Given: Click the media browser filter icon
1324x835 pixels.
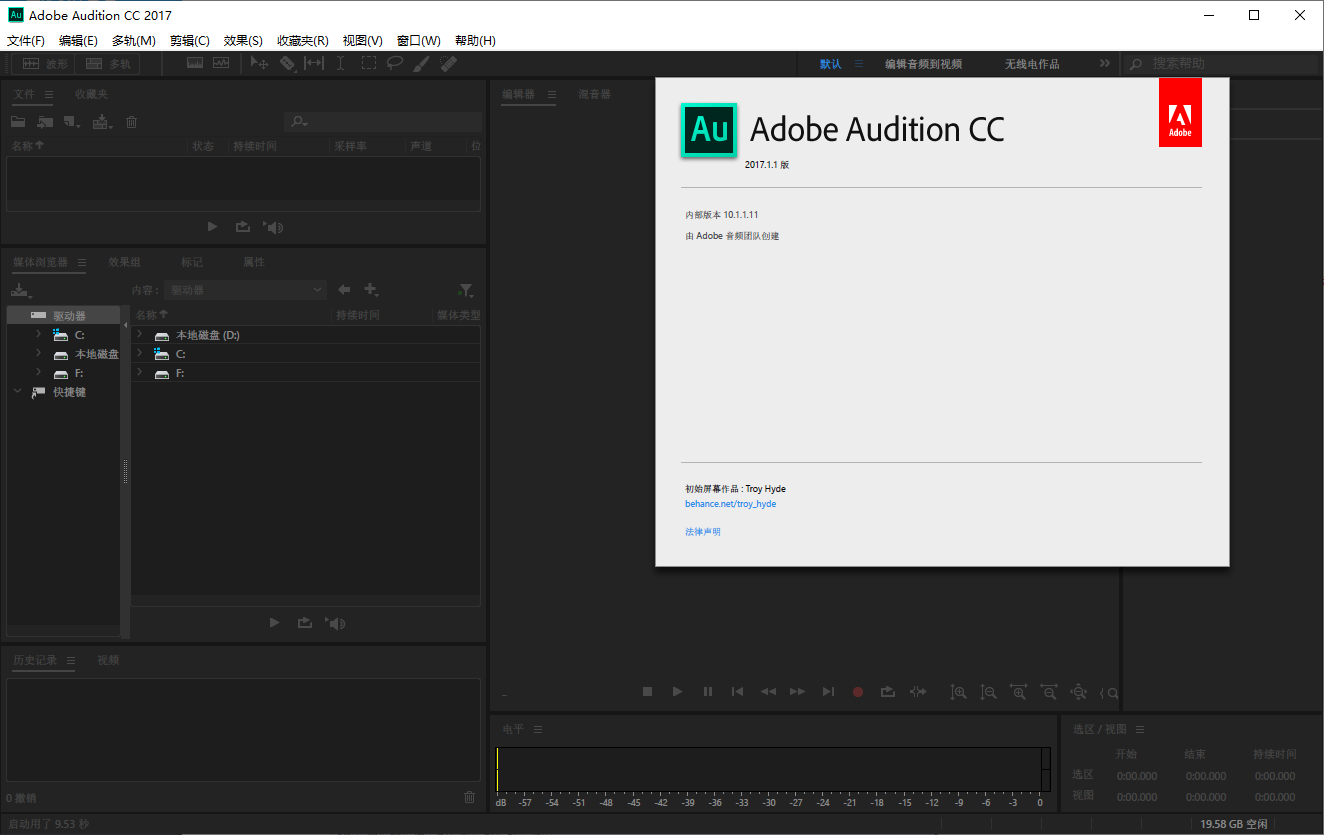Looking at the screenshot, I should (x=465, y=290).
